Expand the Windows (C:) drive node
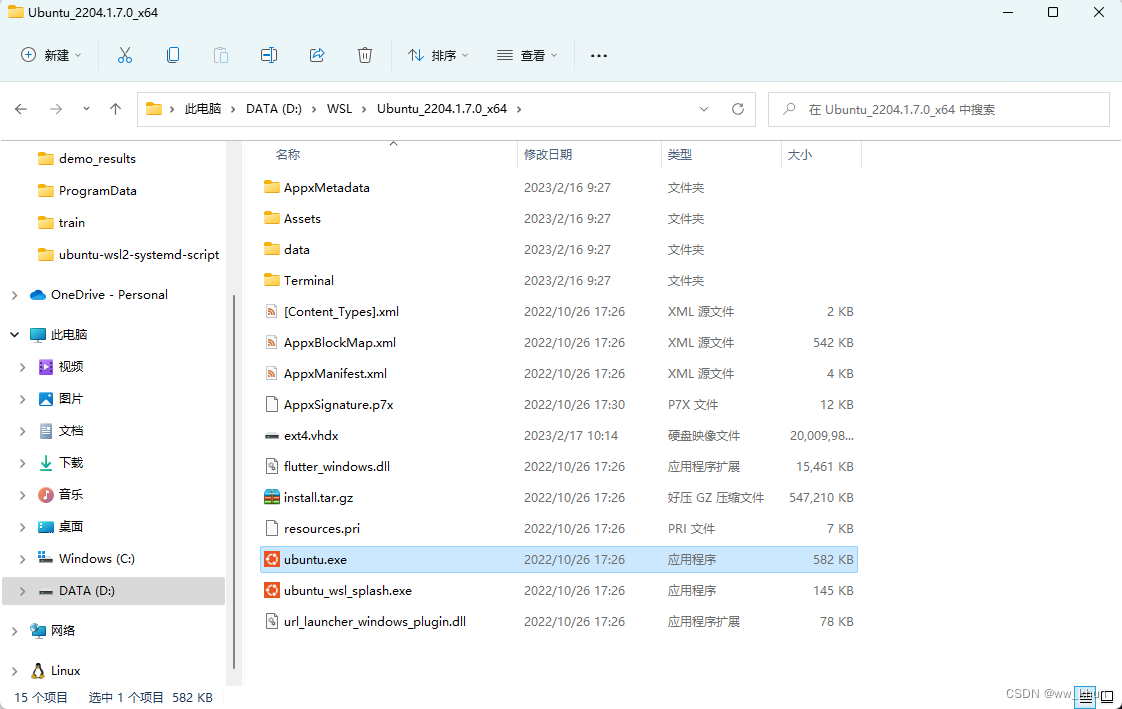The image size is (1122, 709). 22,559
